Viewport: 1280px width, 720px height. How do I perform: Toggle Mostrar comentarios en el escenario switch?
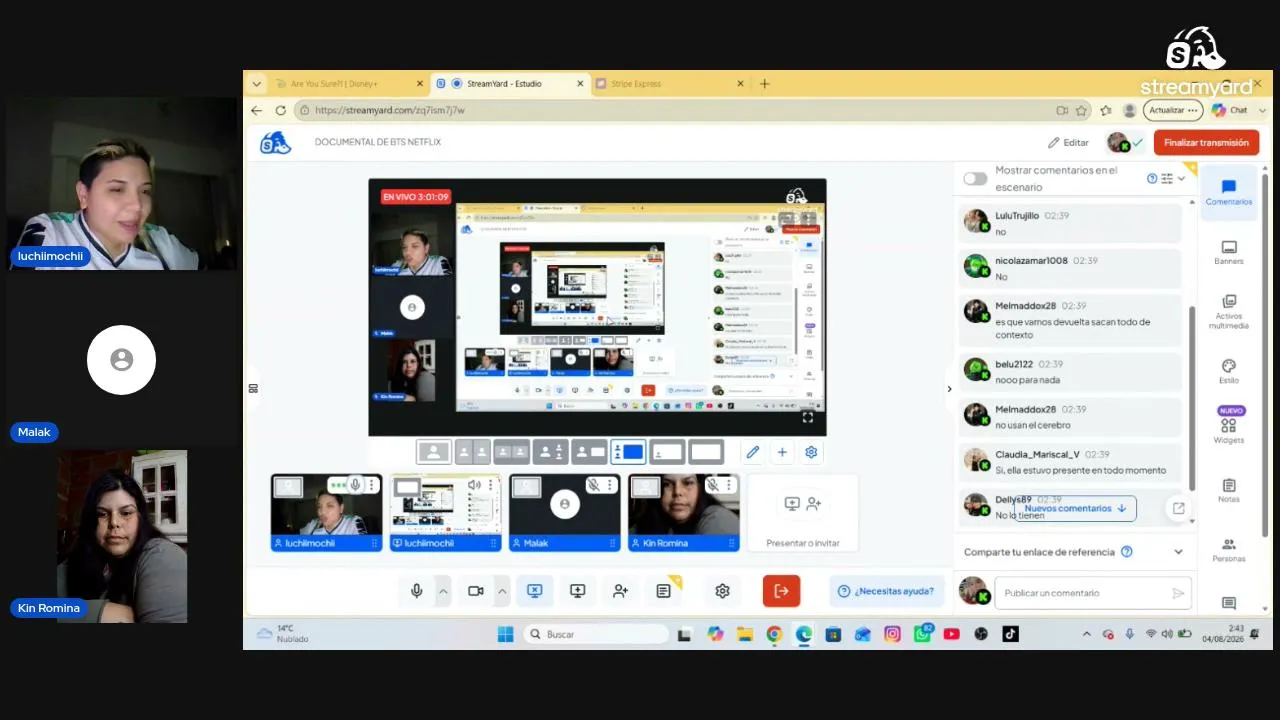point(975,179)
